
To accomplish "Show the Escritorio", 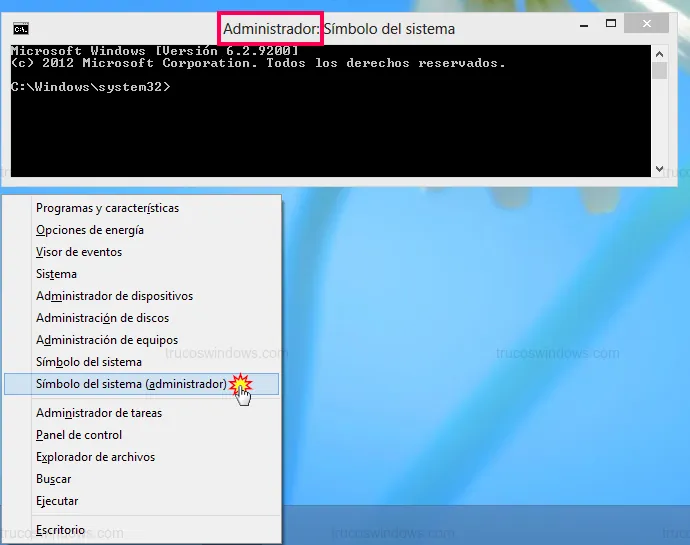I will pyautogui.click(x=60, y=530).
